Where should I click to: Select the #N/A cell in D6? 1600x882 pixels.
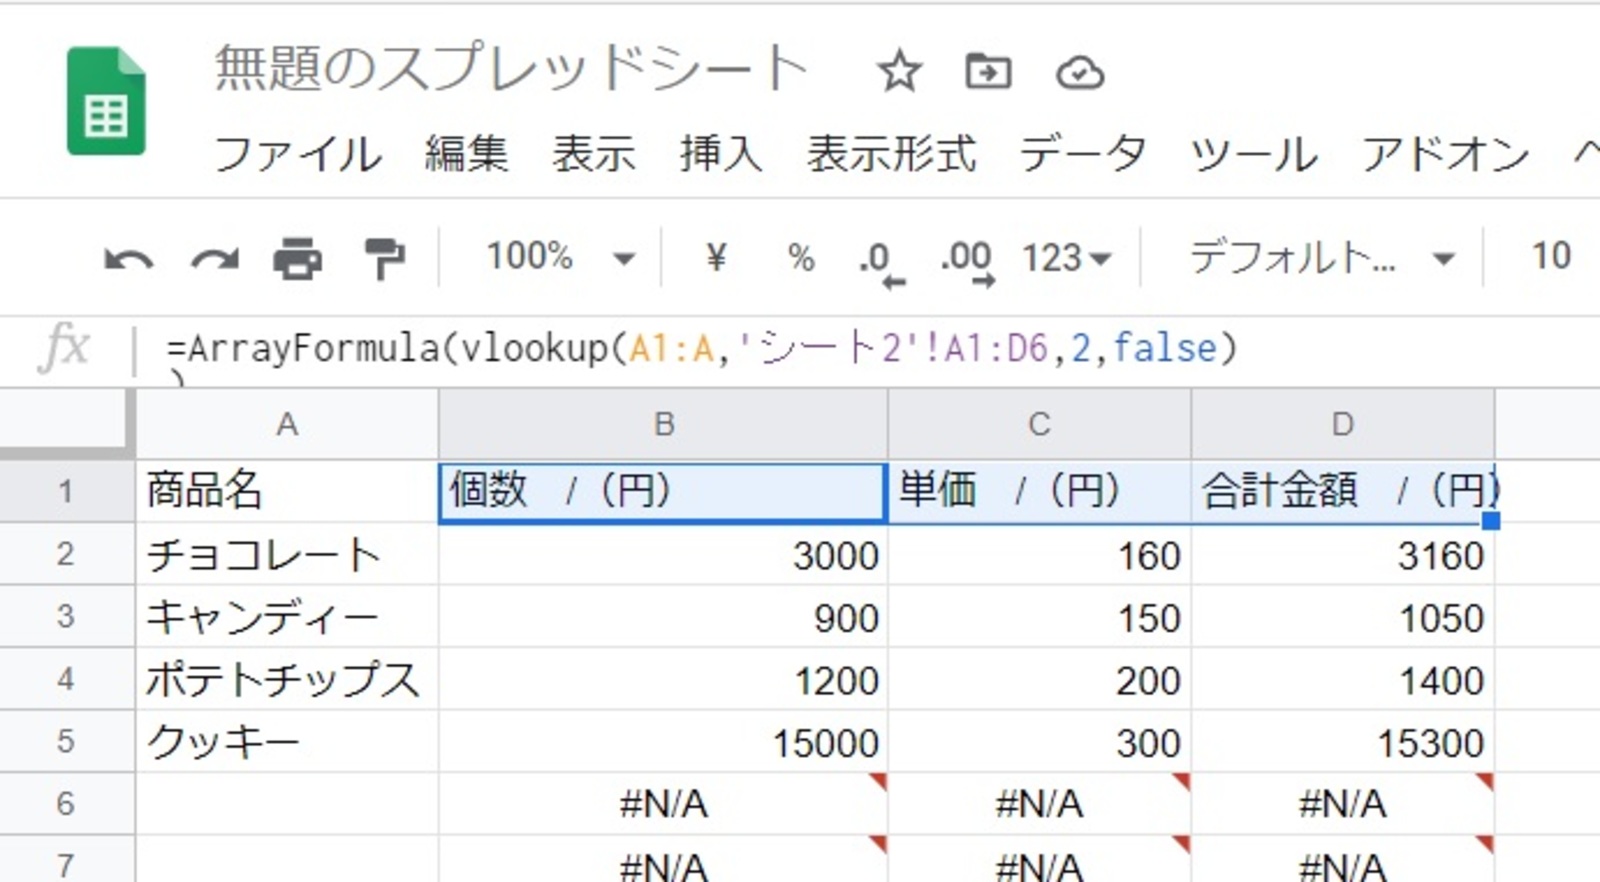click(x=1342, y=803)
